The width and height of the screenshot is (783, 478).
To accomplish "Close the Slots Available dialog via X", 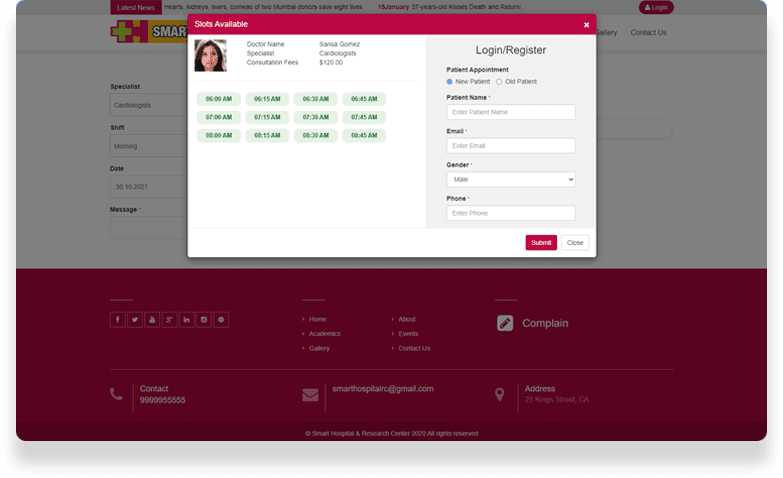I will (586, 24).
